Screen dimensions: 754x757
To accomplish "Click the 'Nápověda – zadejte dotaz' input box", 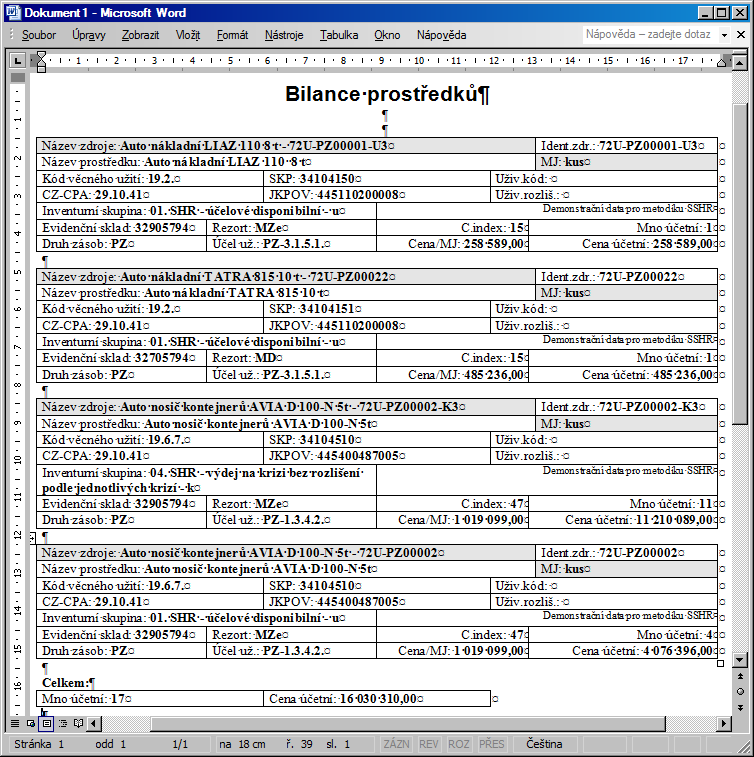I will [x=650, y=34].
